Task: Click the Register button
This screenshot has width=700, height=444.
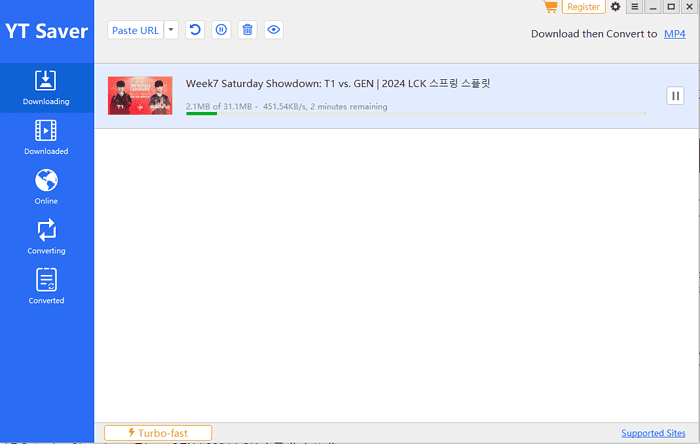Action: pyautogui.click(x=584, y=7)
